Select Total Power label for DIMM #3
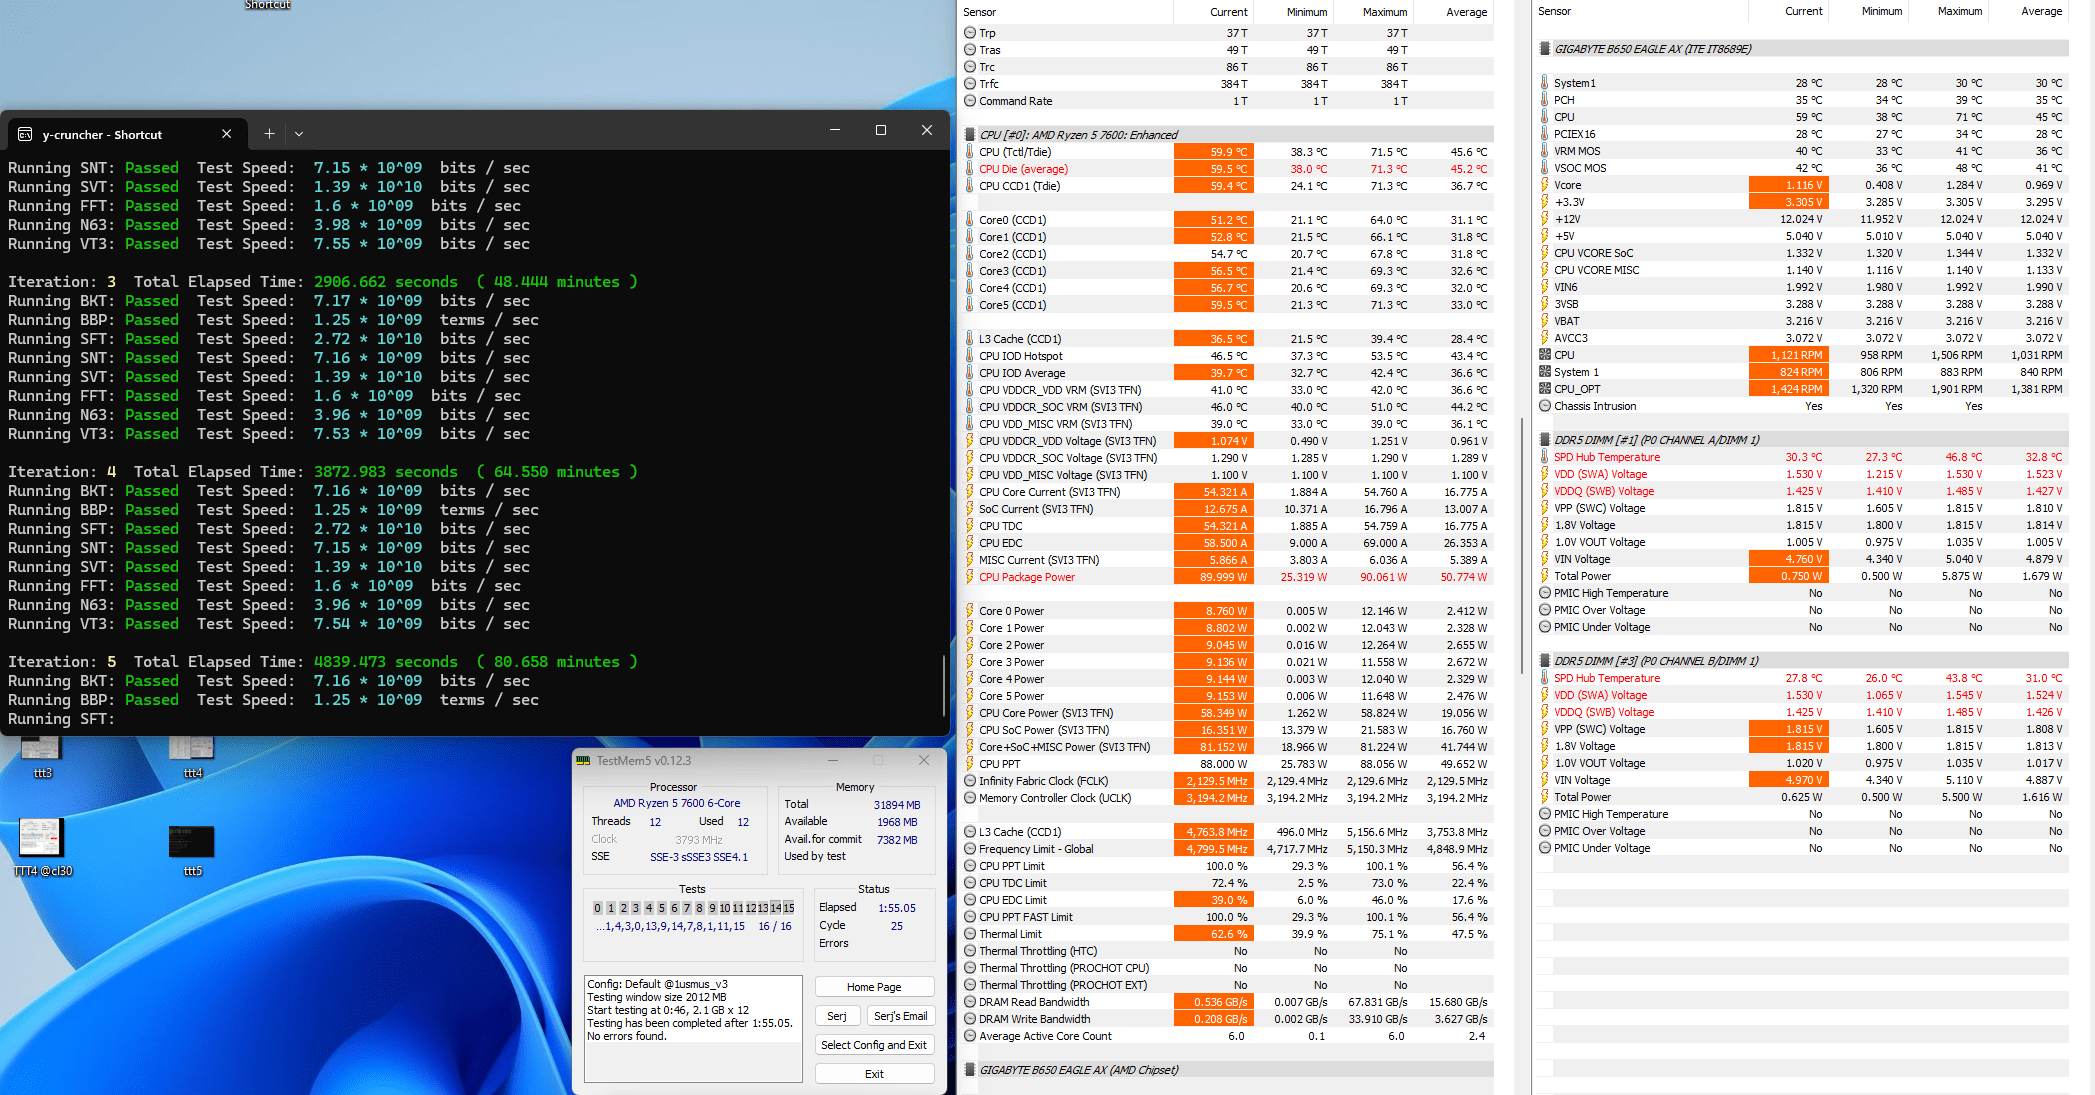 pyautogui.click(x=1582, y=797)
